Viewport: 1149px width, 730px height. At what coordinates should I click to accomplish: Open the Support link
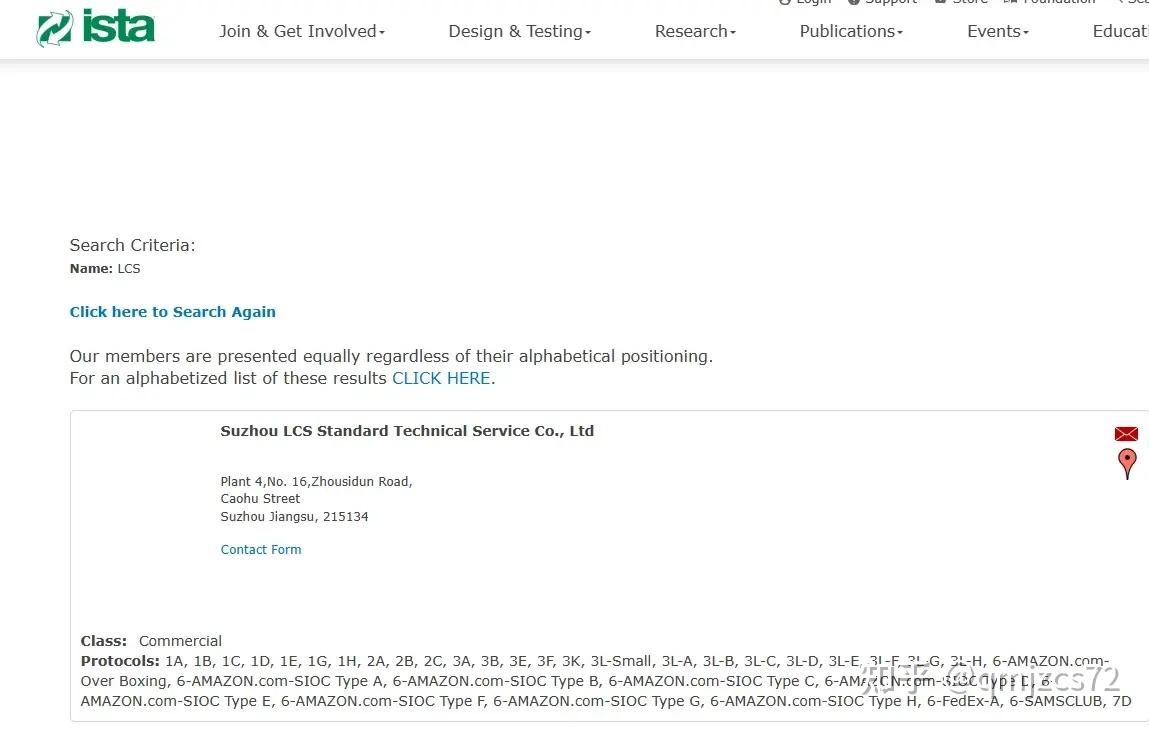(x=890, y=2)
